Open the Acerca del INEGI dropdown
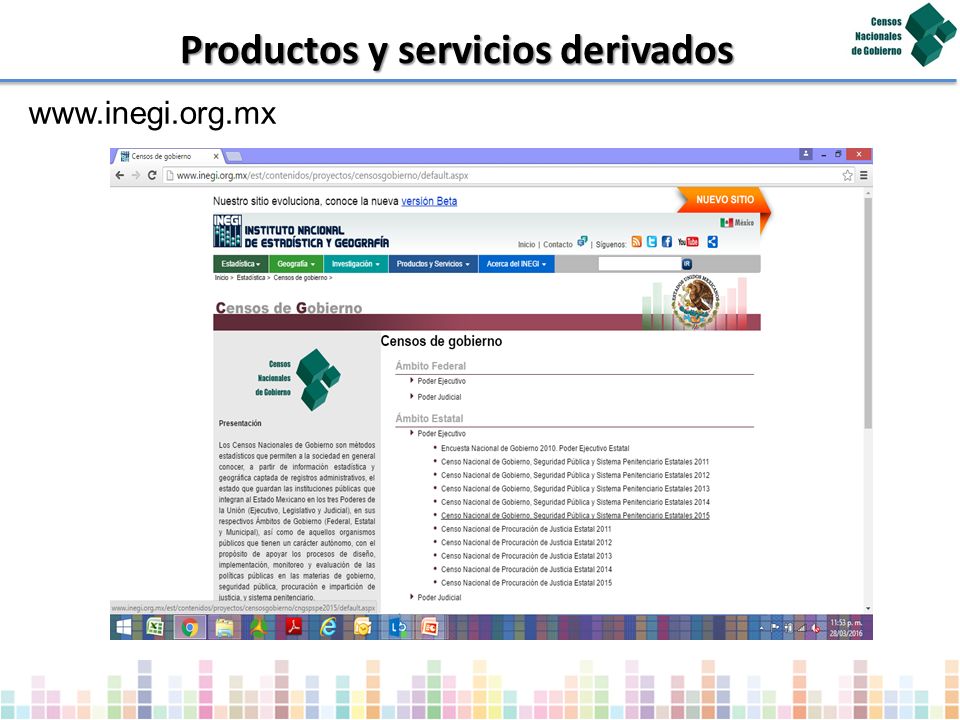The height and width of the screenshot is (720, 960). click(x=516, y=264)
